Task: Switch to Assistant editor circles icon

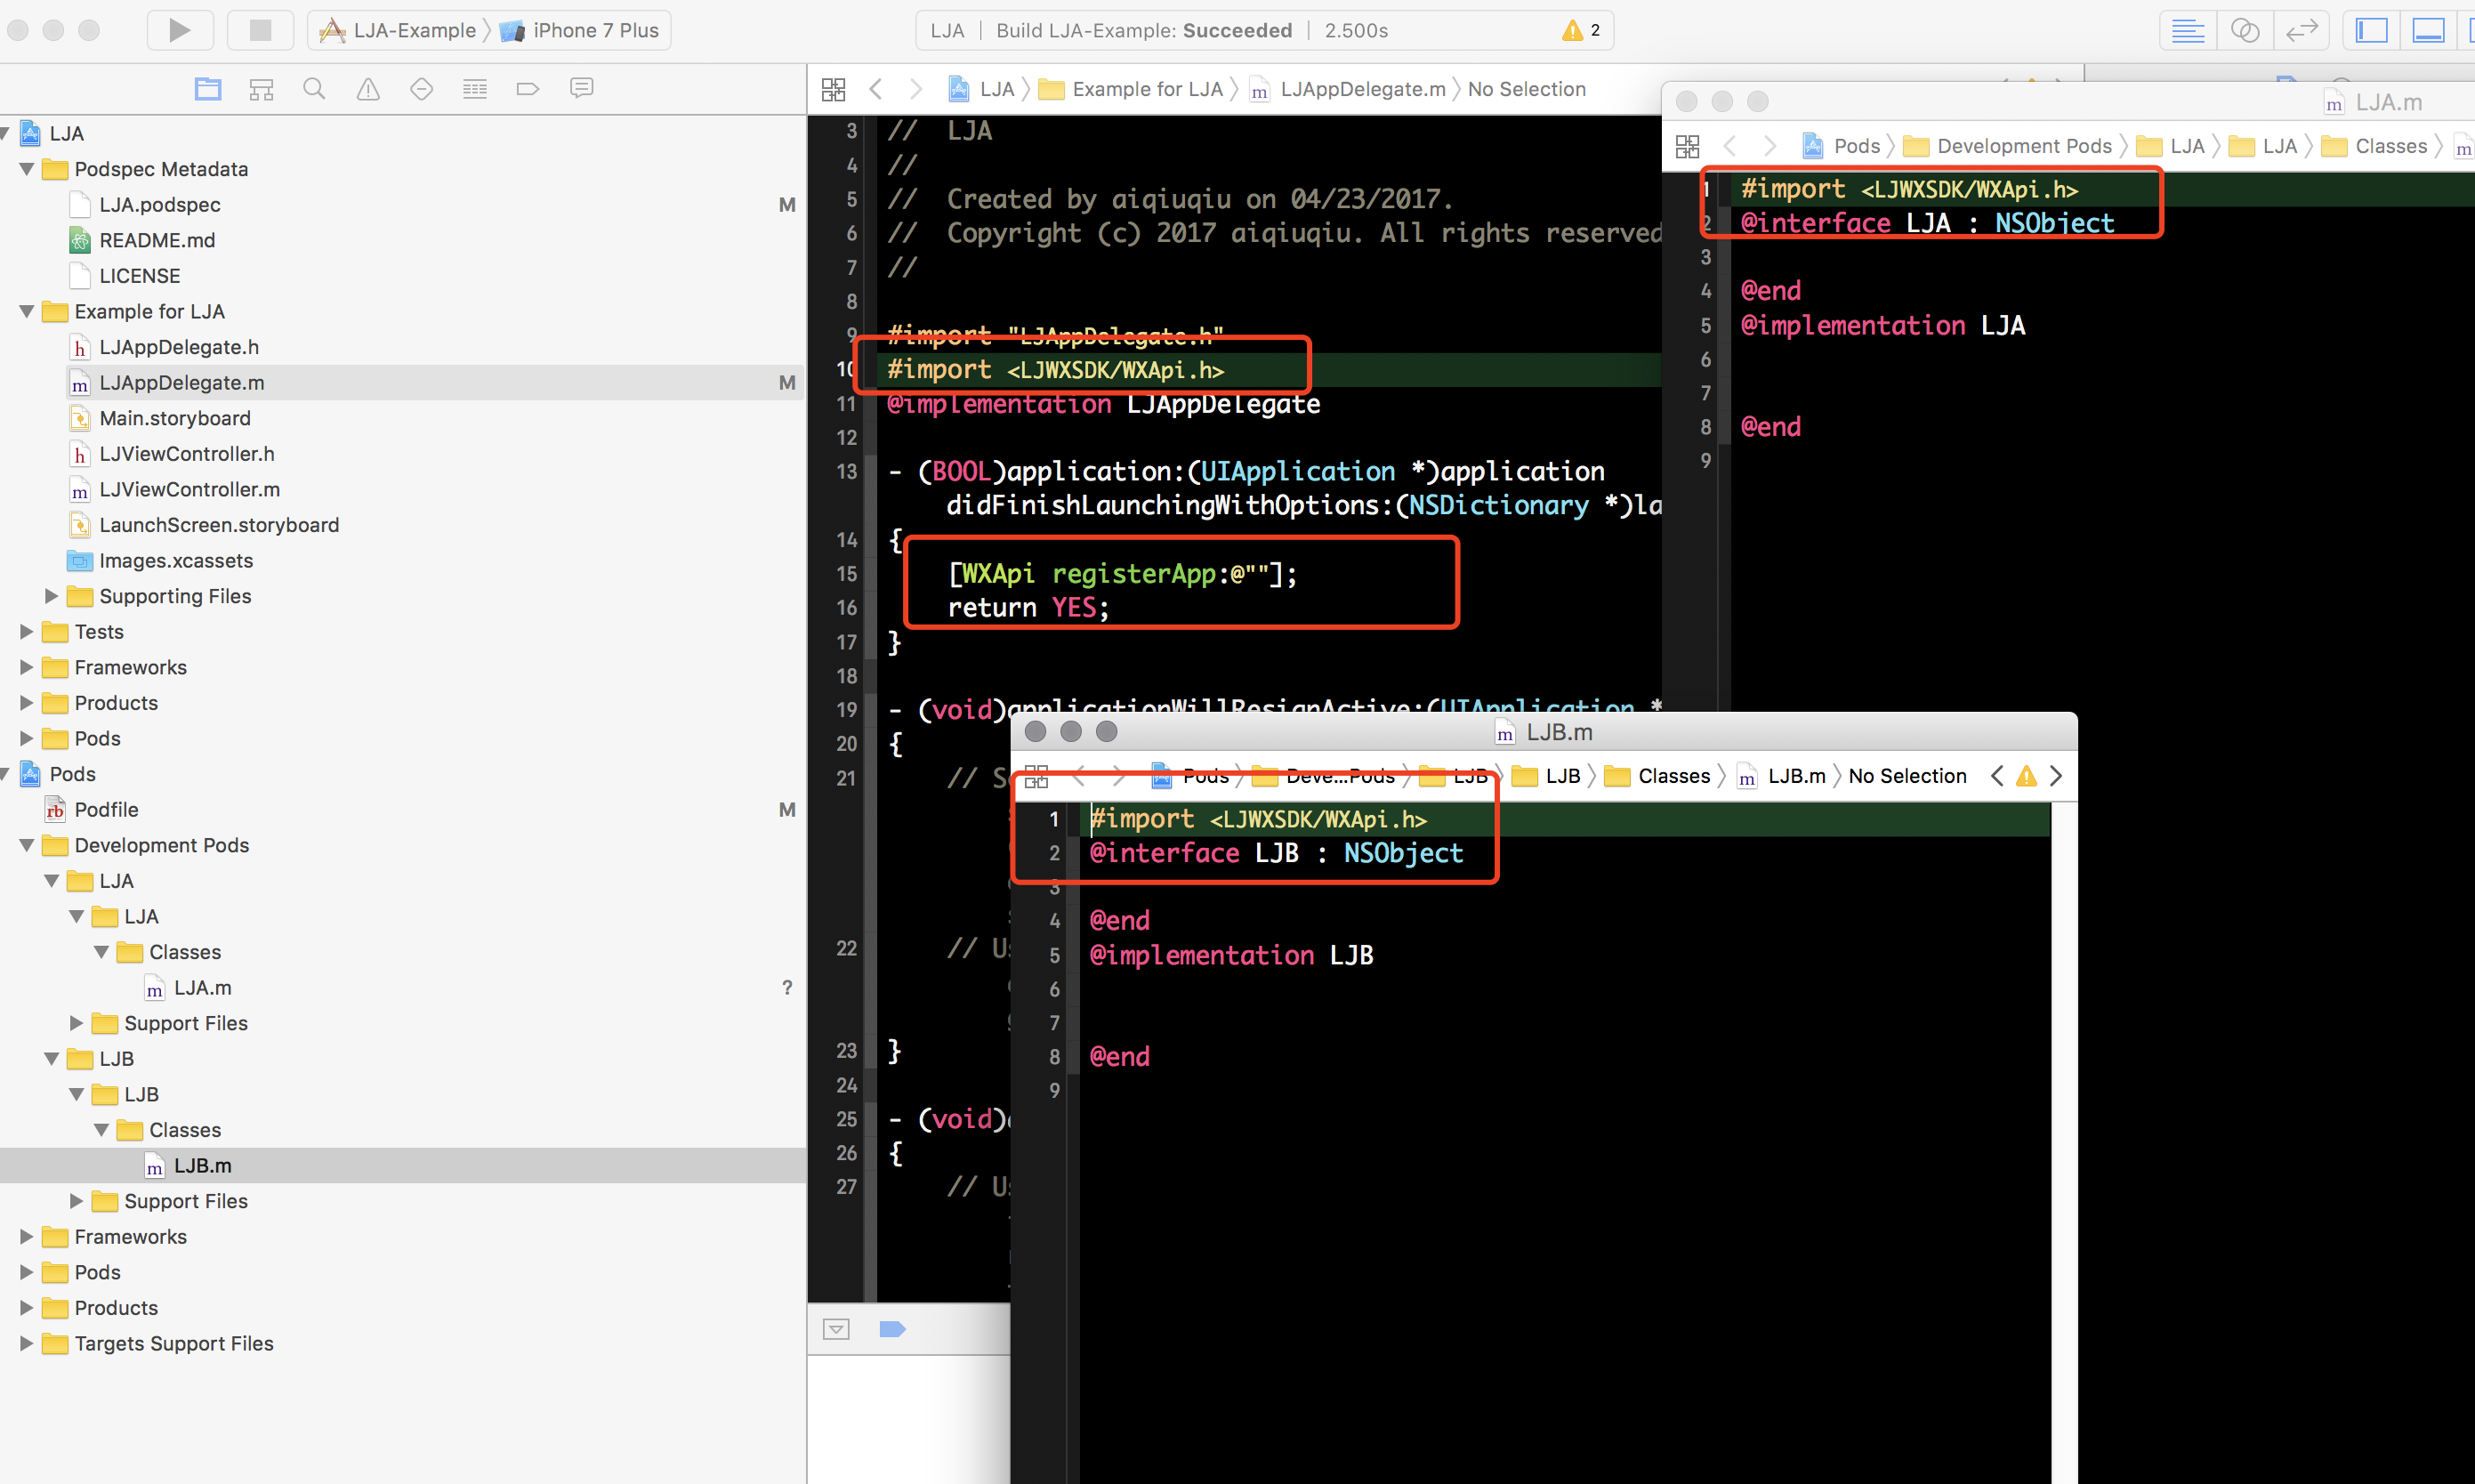Action: tap(2245, 30)
